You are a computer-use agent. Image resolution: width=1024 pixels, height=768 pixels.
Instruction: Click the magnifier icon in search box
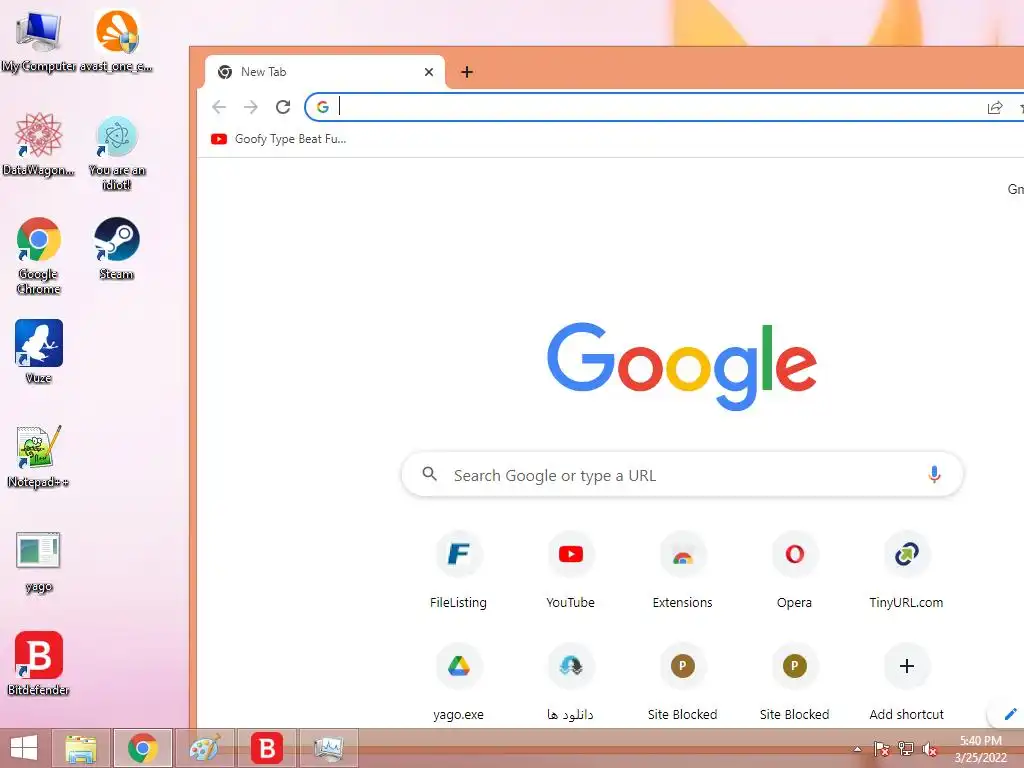coord(429,474)
